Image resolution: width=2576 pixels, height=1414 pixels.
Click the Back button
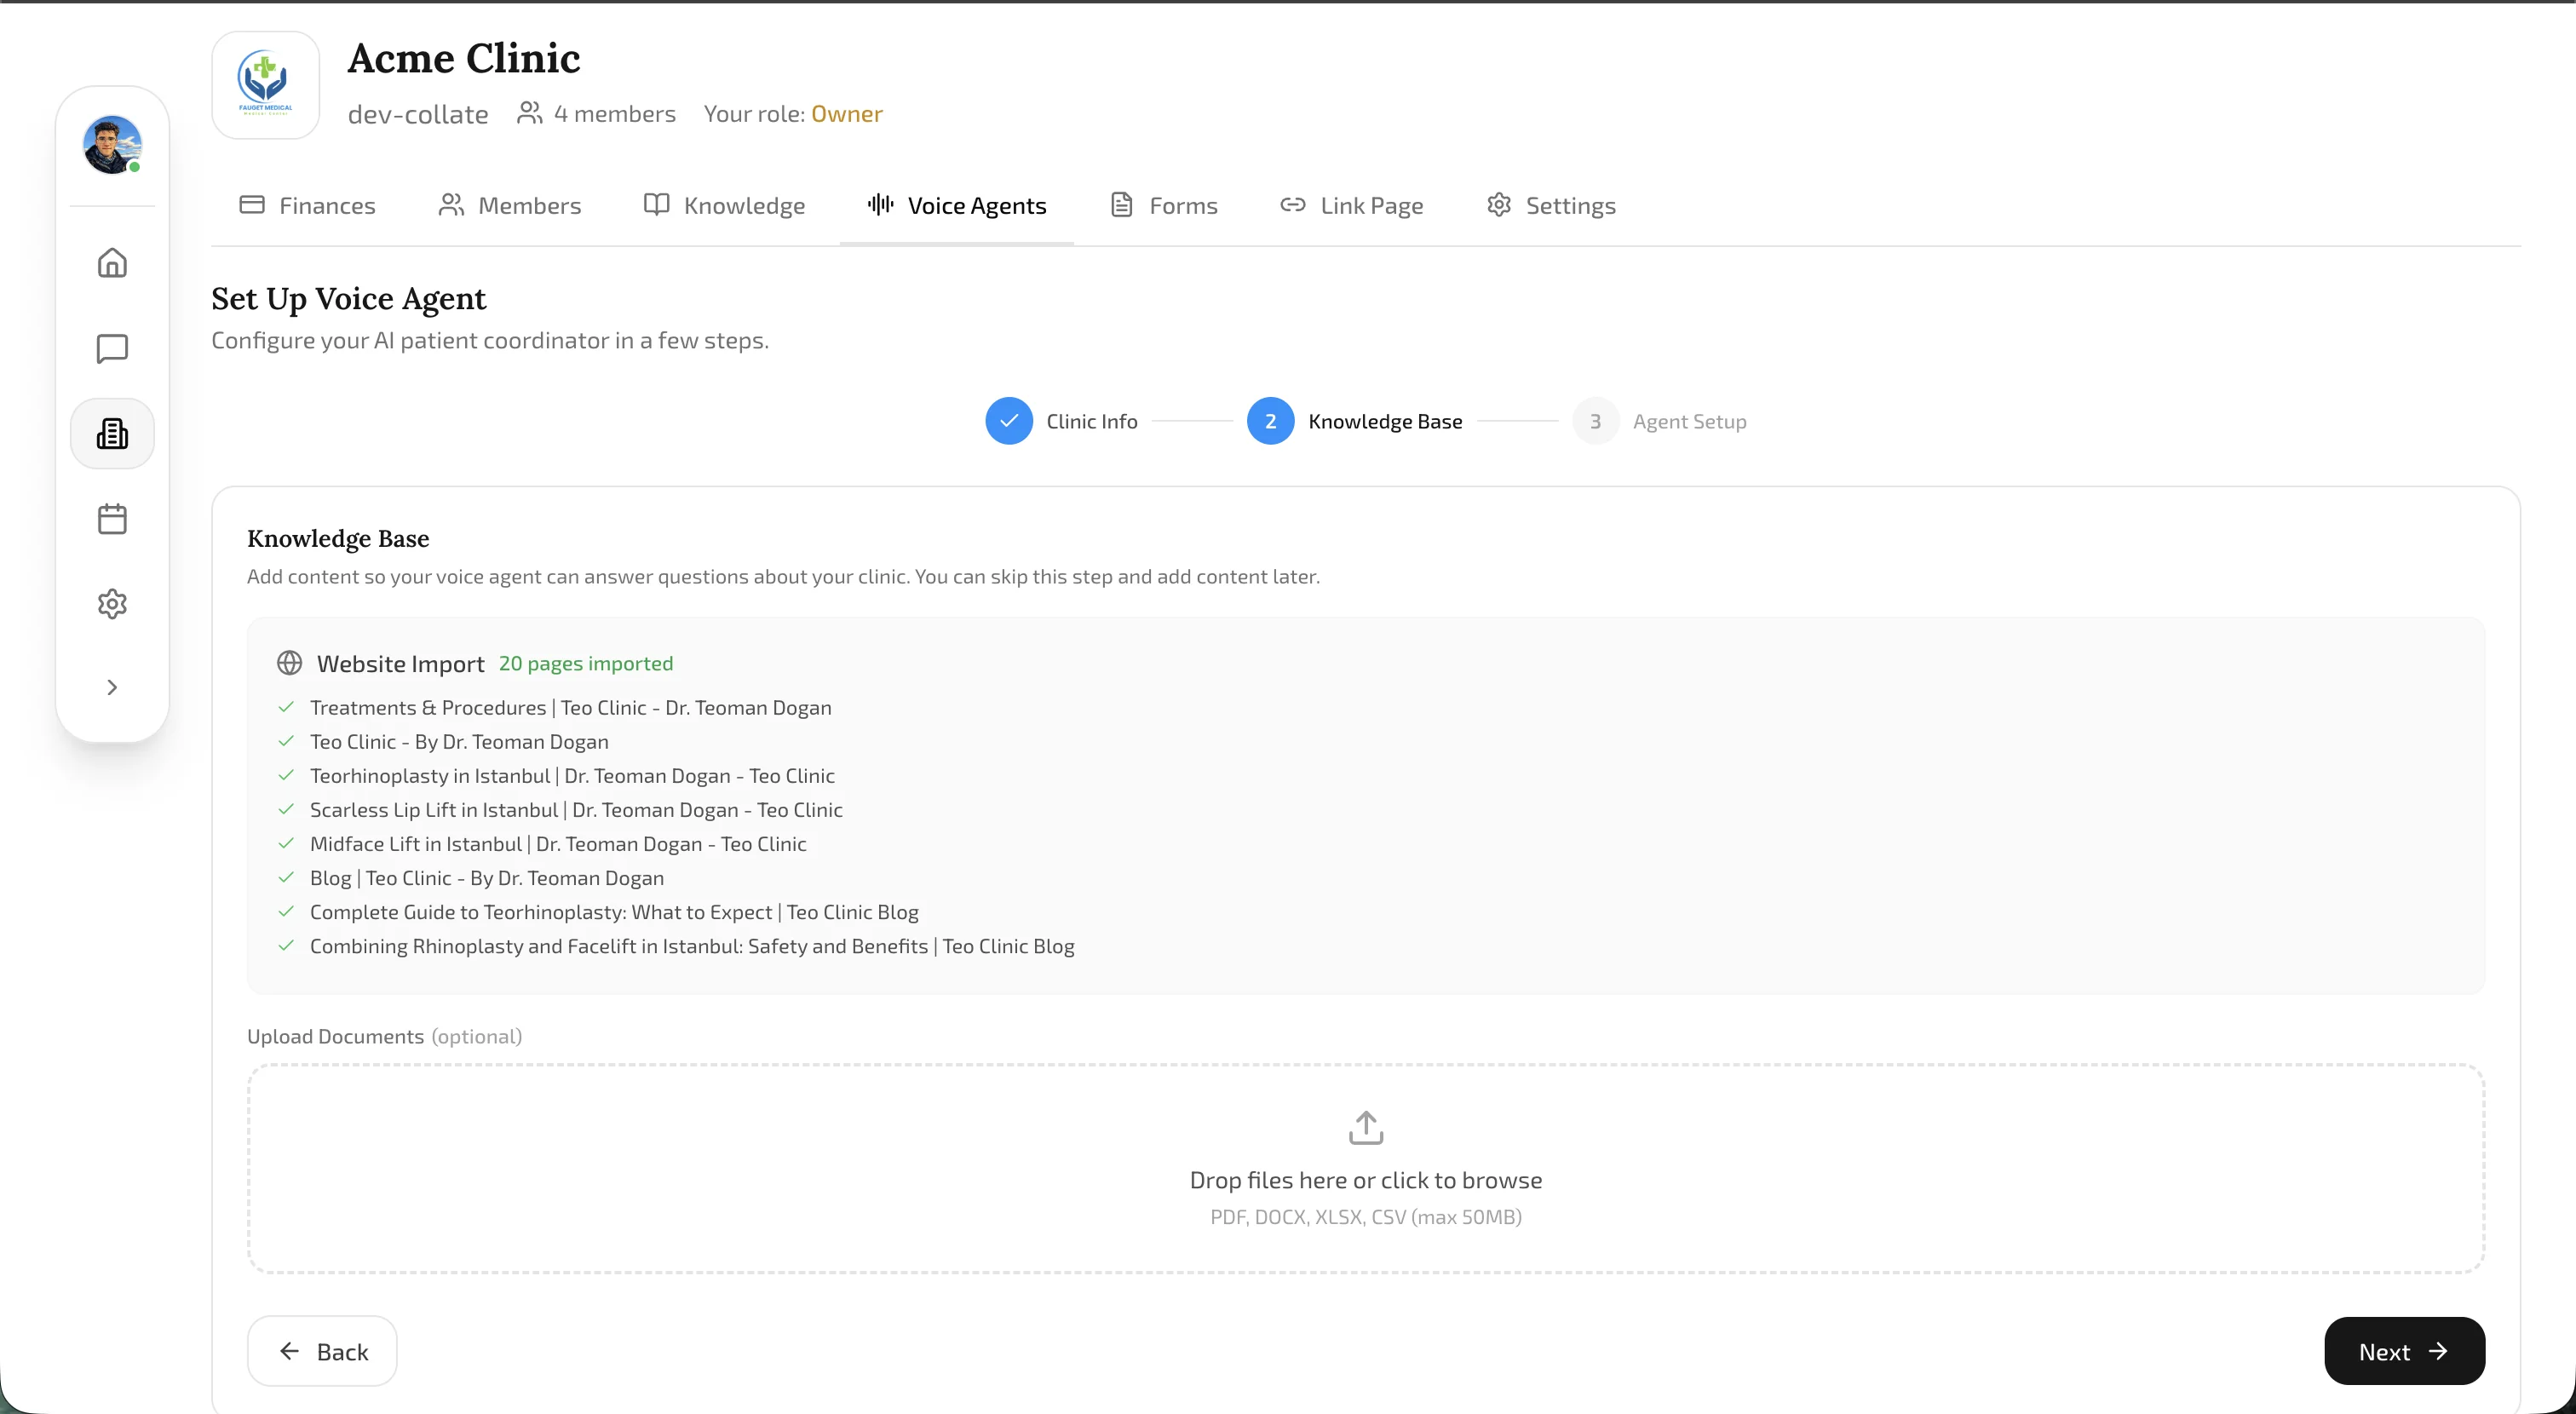322,1351
